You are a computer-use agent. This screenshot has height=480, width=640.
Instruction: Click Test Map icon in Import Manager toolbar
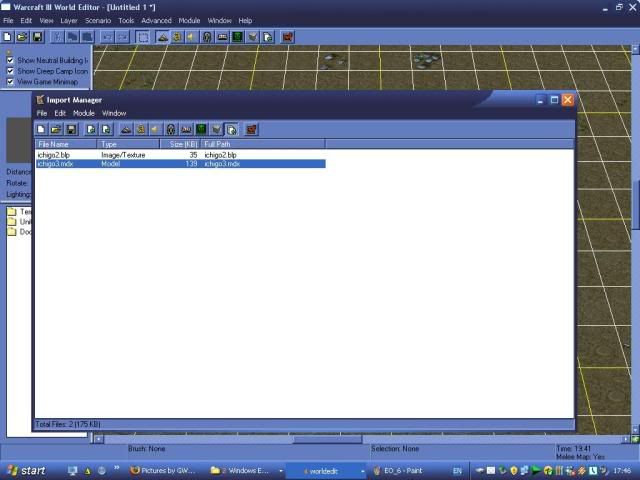tap(251, 130)
